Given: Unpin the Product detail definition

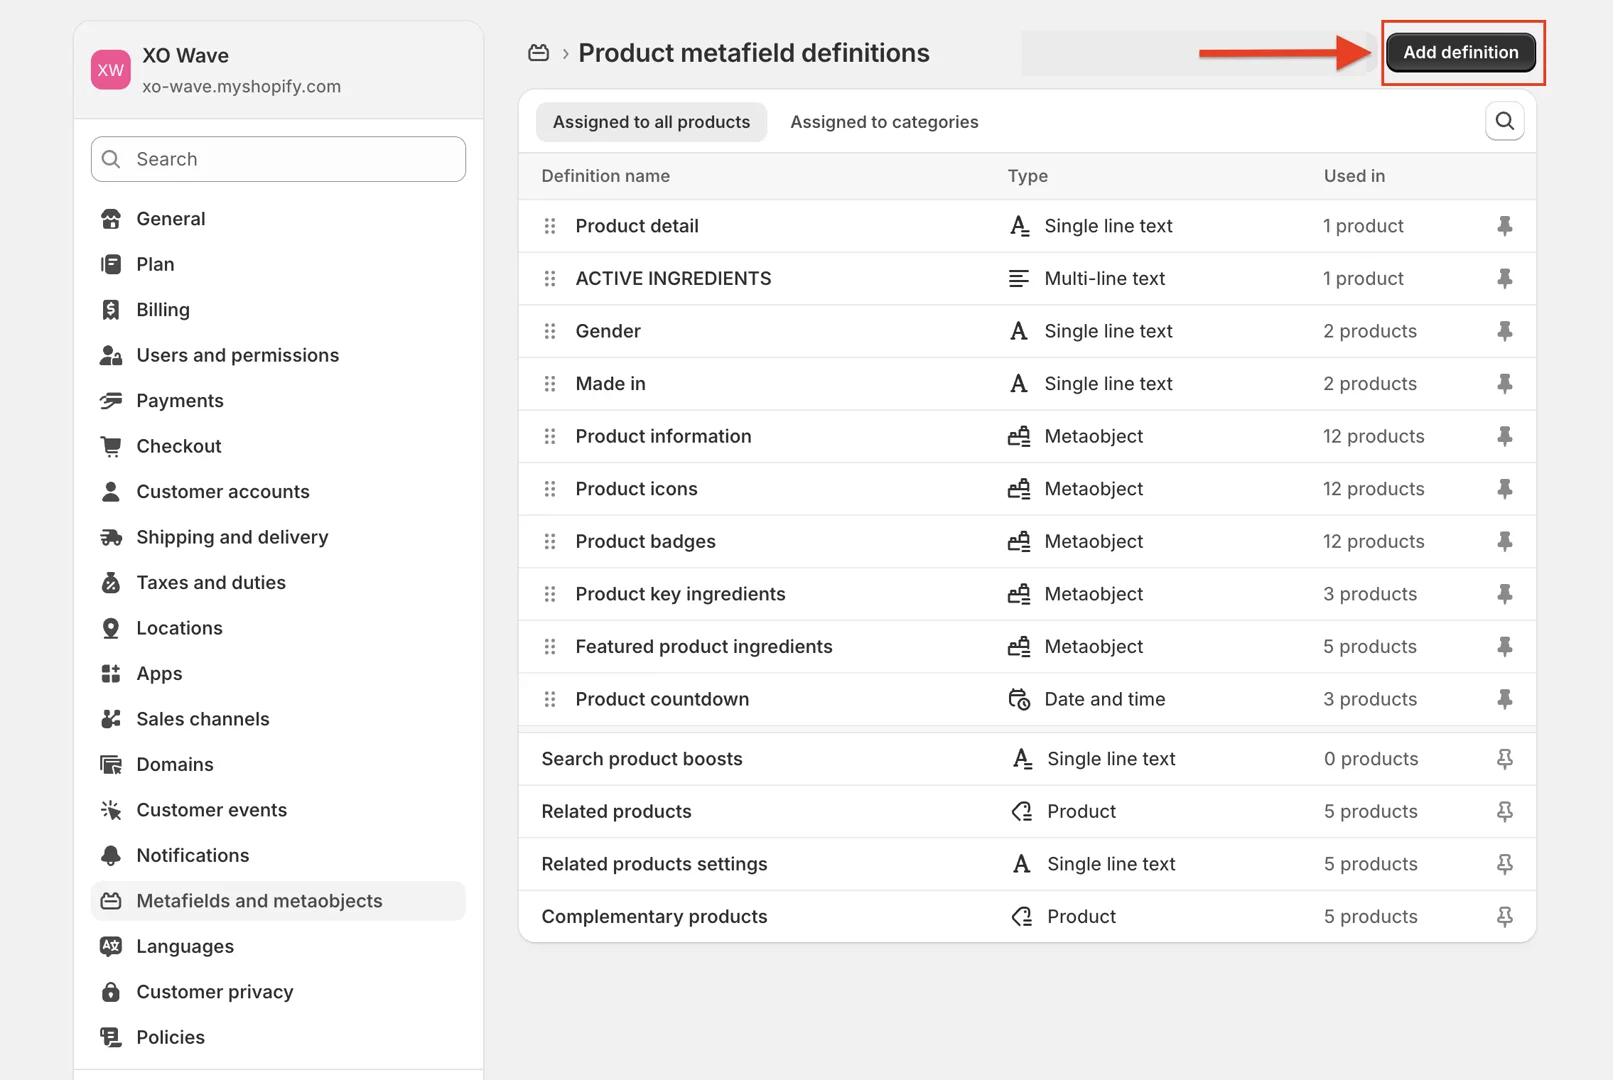Looking at the screenshot, I should coord(1504,226).
